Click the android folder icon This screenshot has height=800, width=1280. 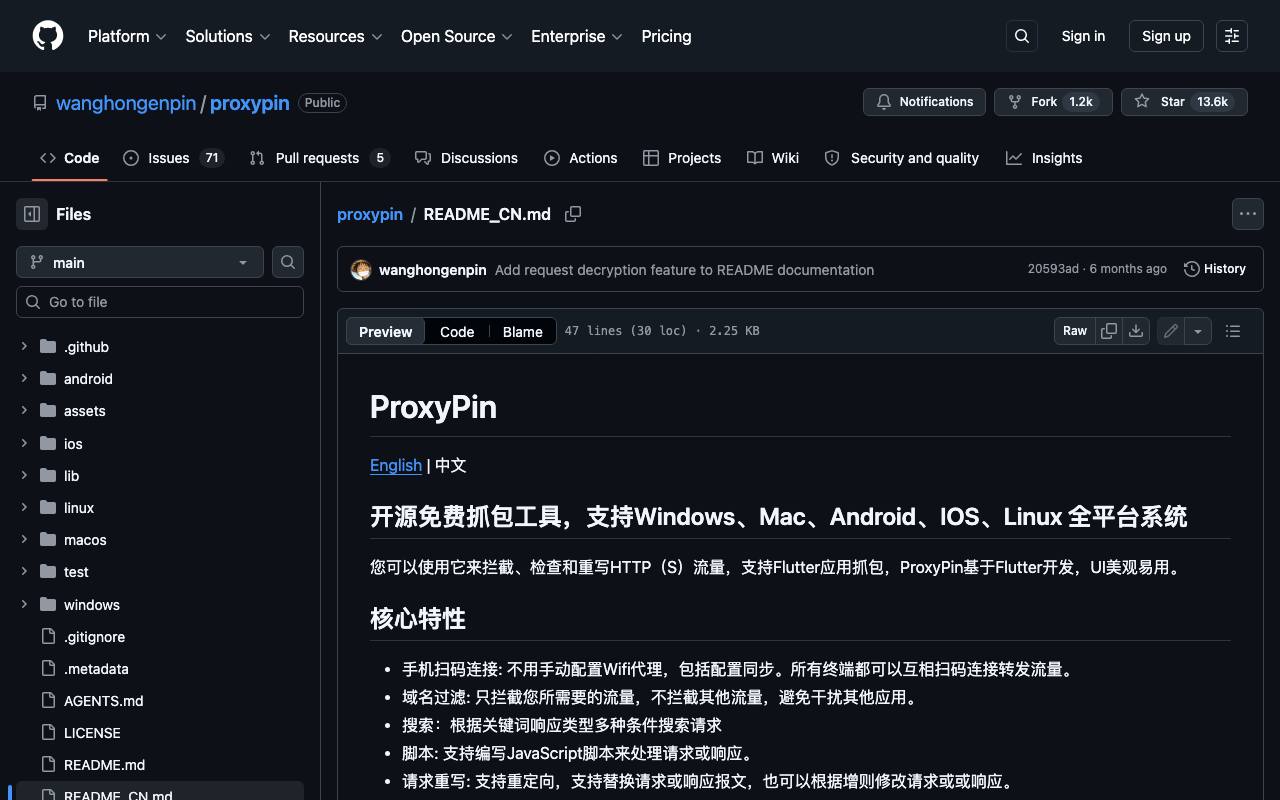pos(48,379)
